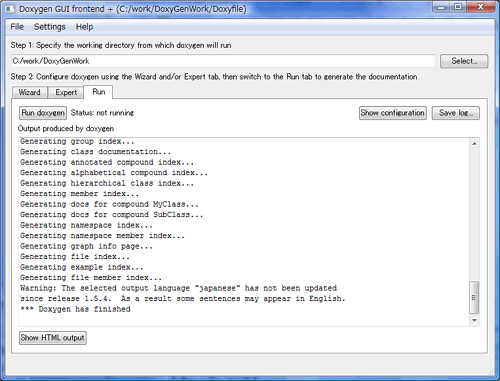Screen dimensions: 500x381
Task: Click 'Generating member index...' line
Action: click(79, 194)
